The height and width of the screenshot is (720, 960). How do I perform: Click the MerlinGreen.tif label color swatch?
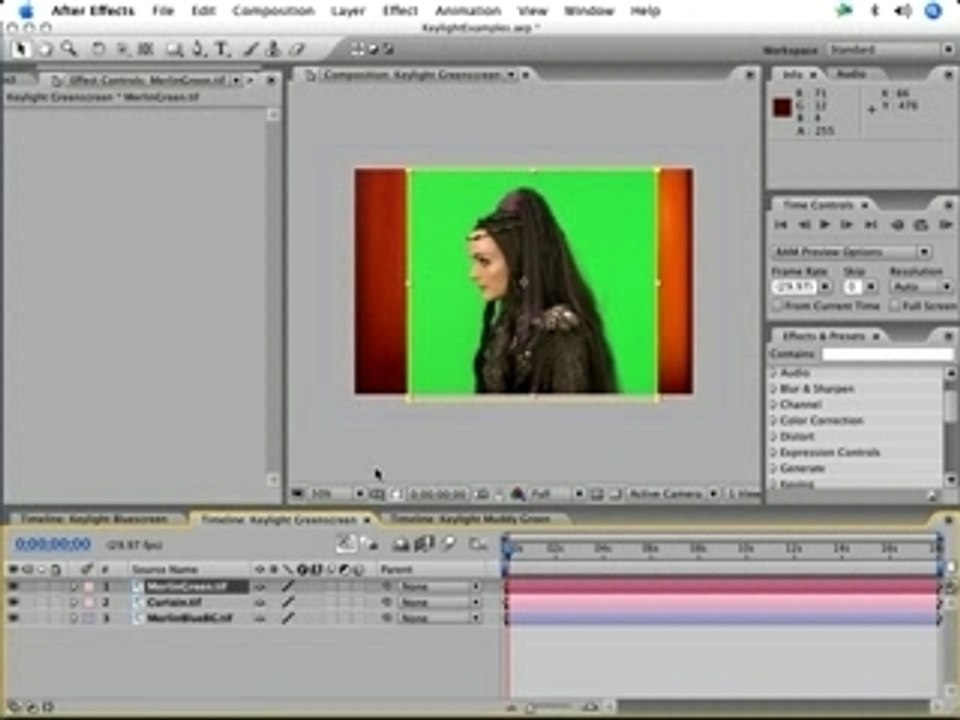(x=89, y=586)
